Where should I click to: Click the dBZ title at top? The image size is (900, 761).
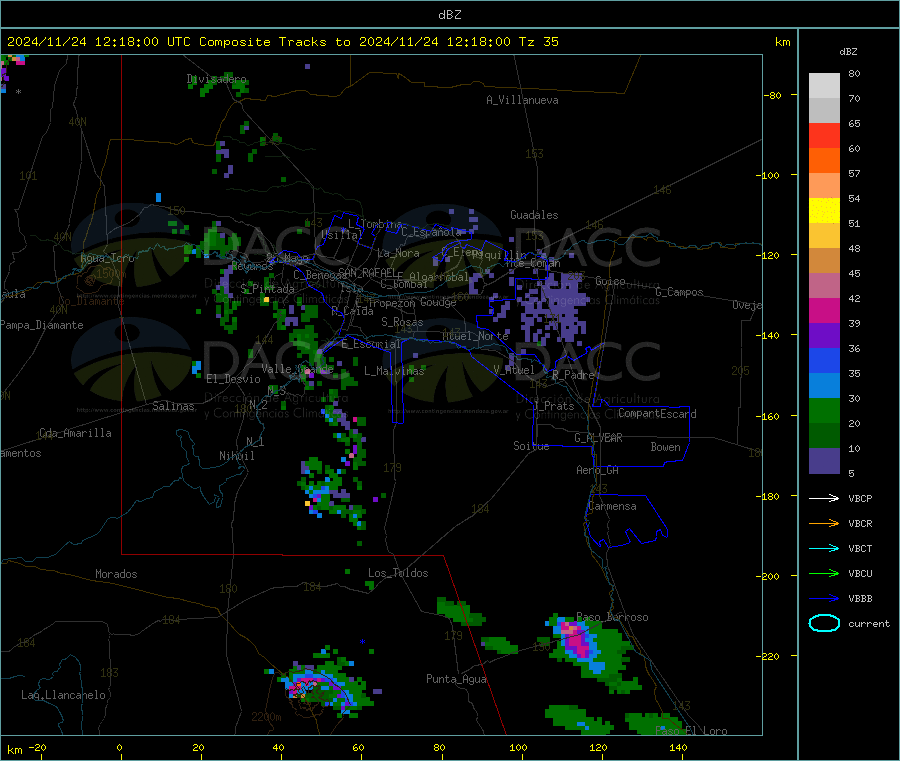coord(449,15)
